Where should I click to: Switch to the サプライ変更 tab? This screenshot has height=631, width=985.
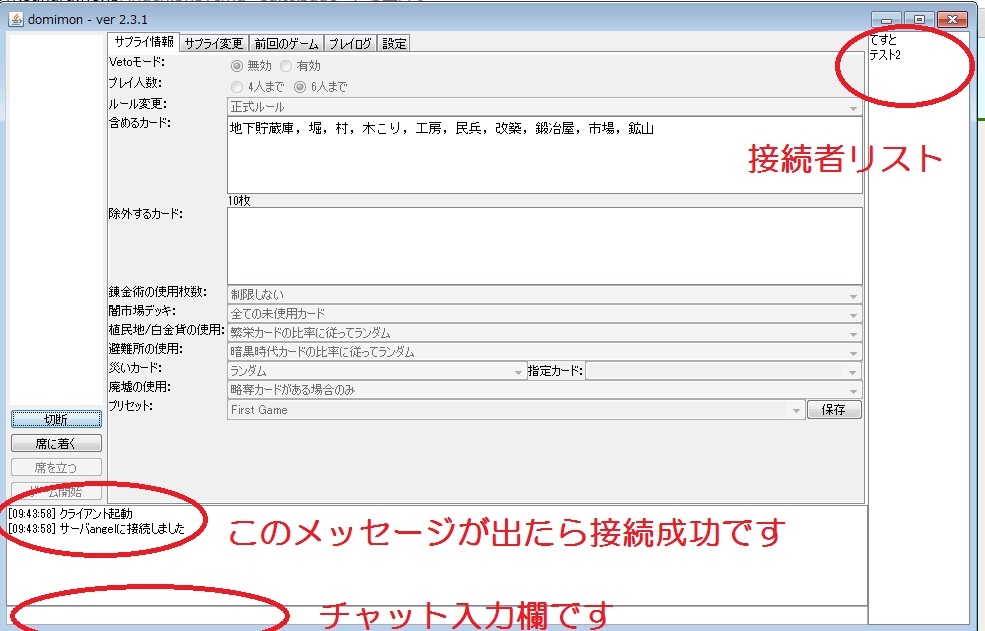pos(214,43)
